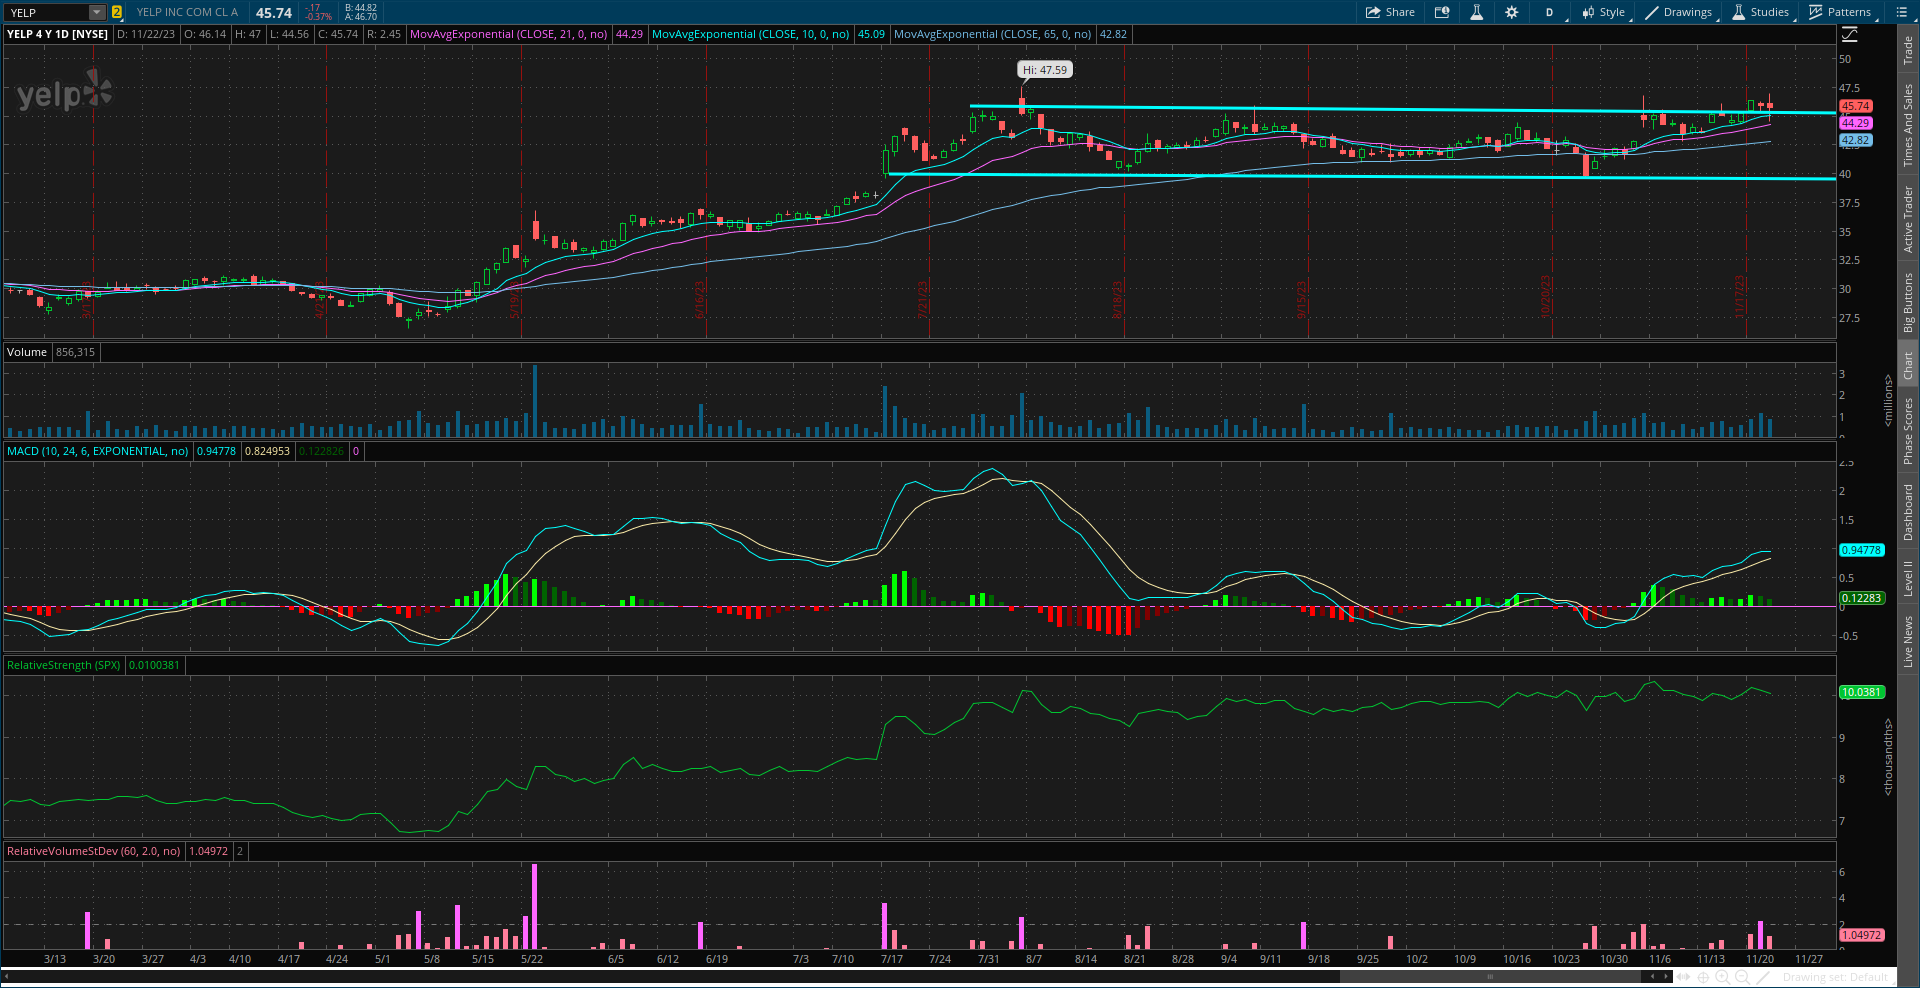Click the flask Edit Studies icon

tap(1476, 12)
